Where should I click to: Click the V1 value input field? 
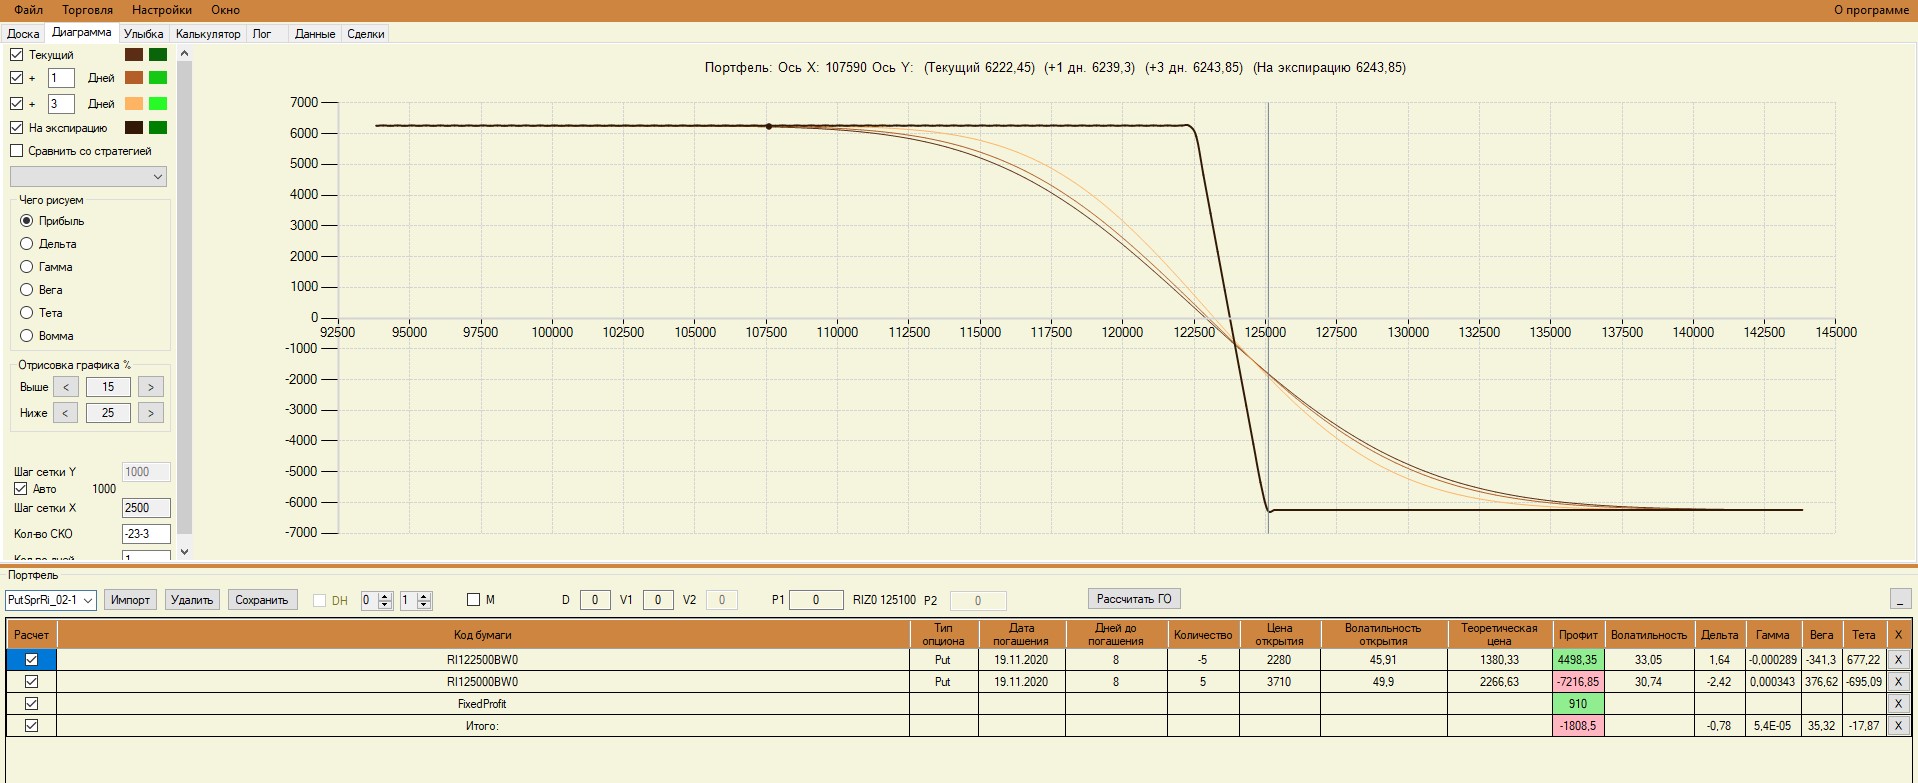[657, 600]
